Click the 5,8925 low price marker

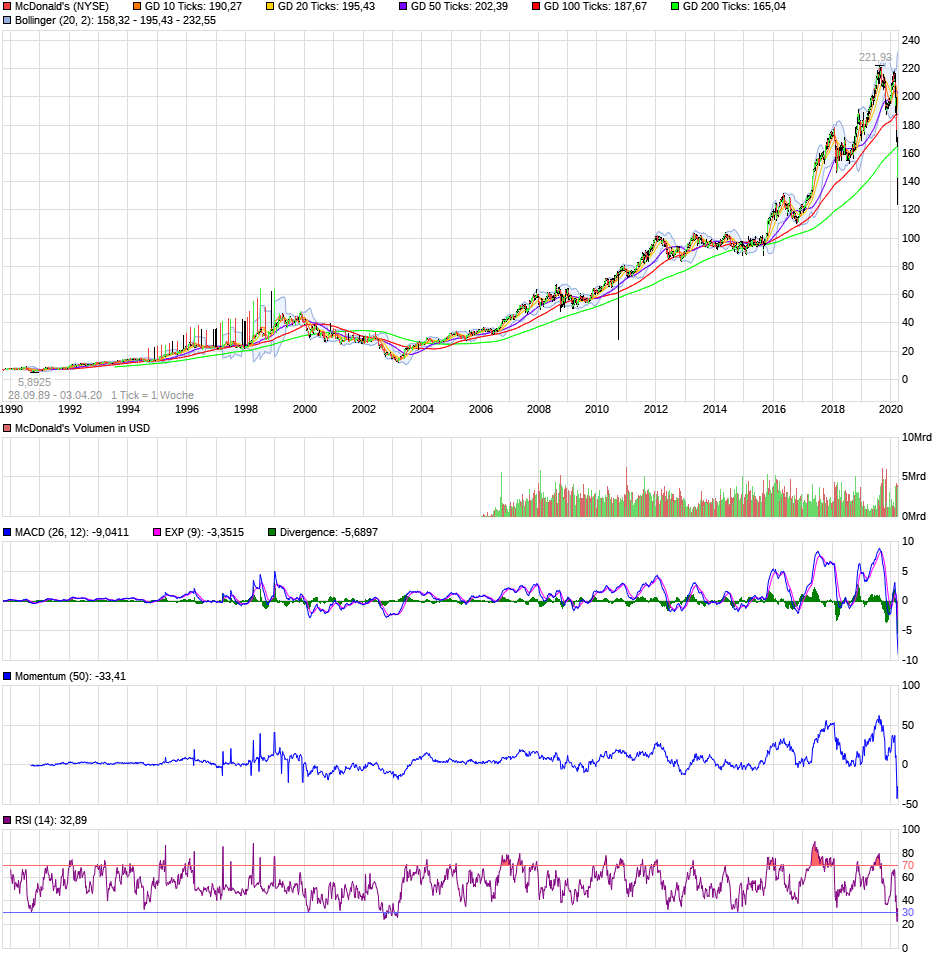click(34, 382)
